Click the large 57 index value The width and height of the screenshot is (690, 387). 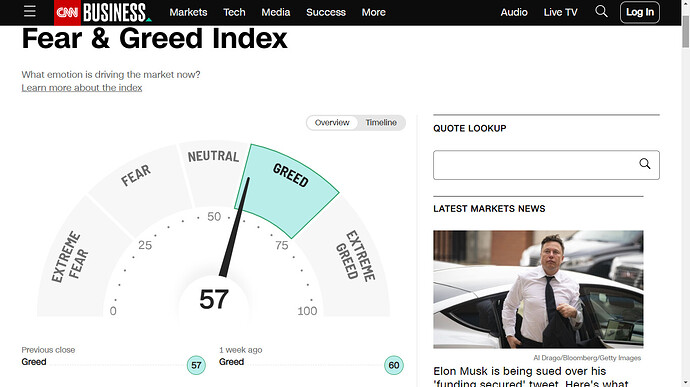coord(214,299)
